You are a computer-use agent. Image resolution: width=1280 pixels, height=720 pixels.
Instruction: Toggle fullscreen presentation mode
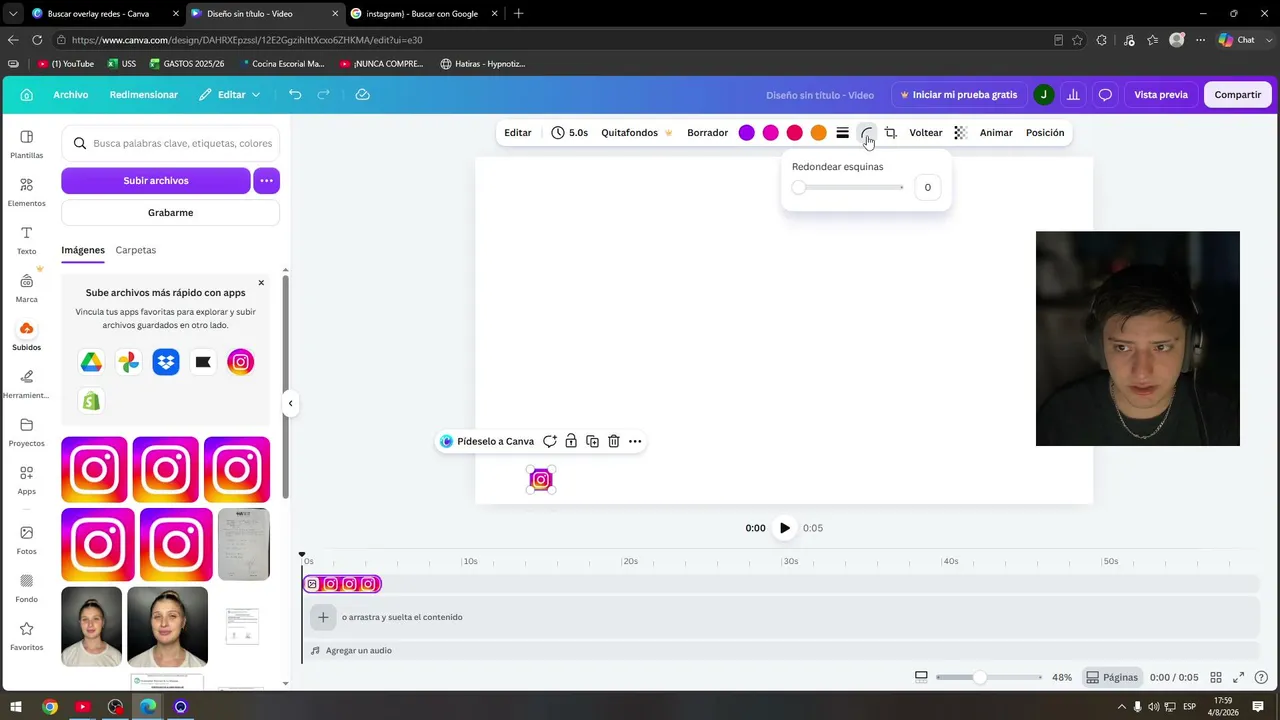point(1238,677)
